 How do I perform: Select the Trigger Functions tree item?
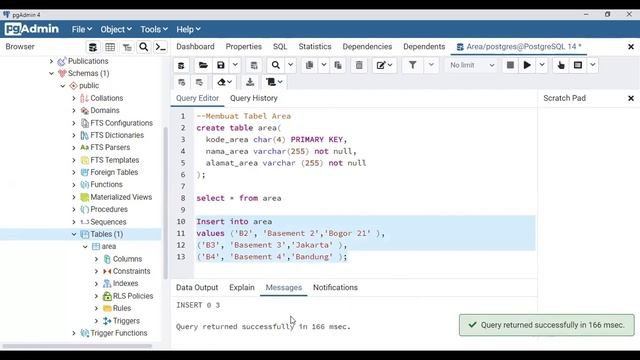(x=118, y=333)
